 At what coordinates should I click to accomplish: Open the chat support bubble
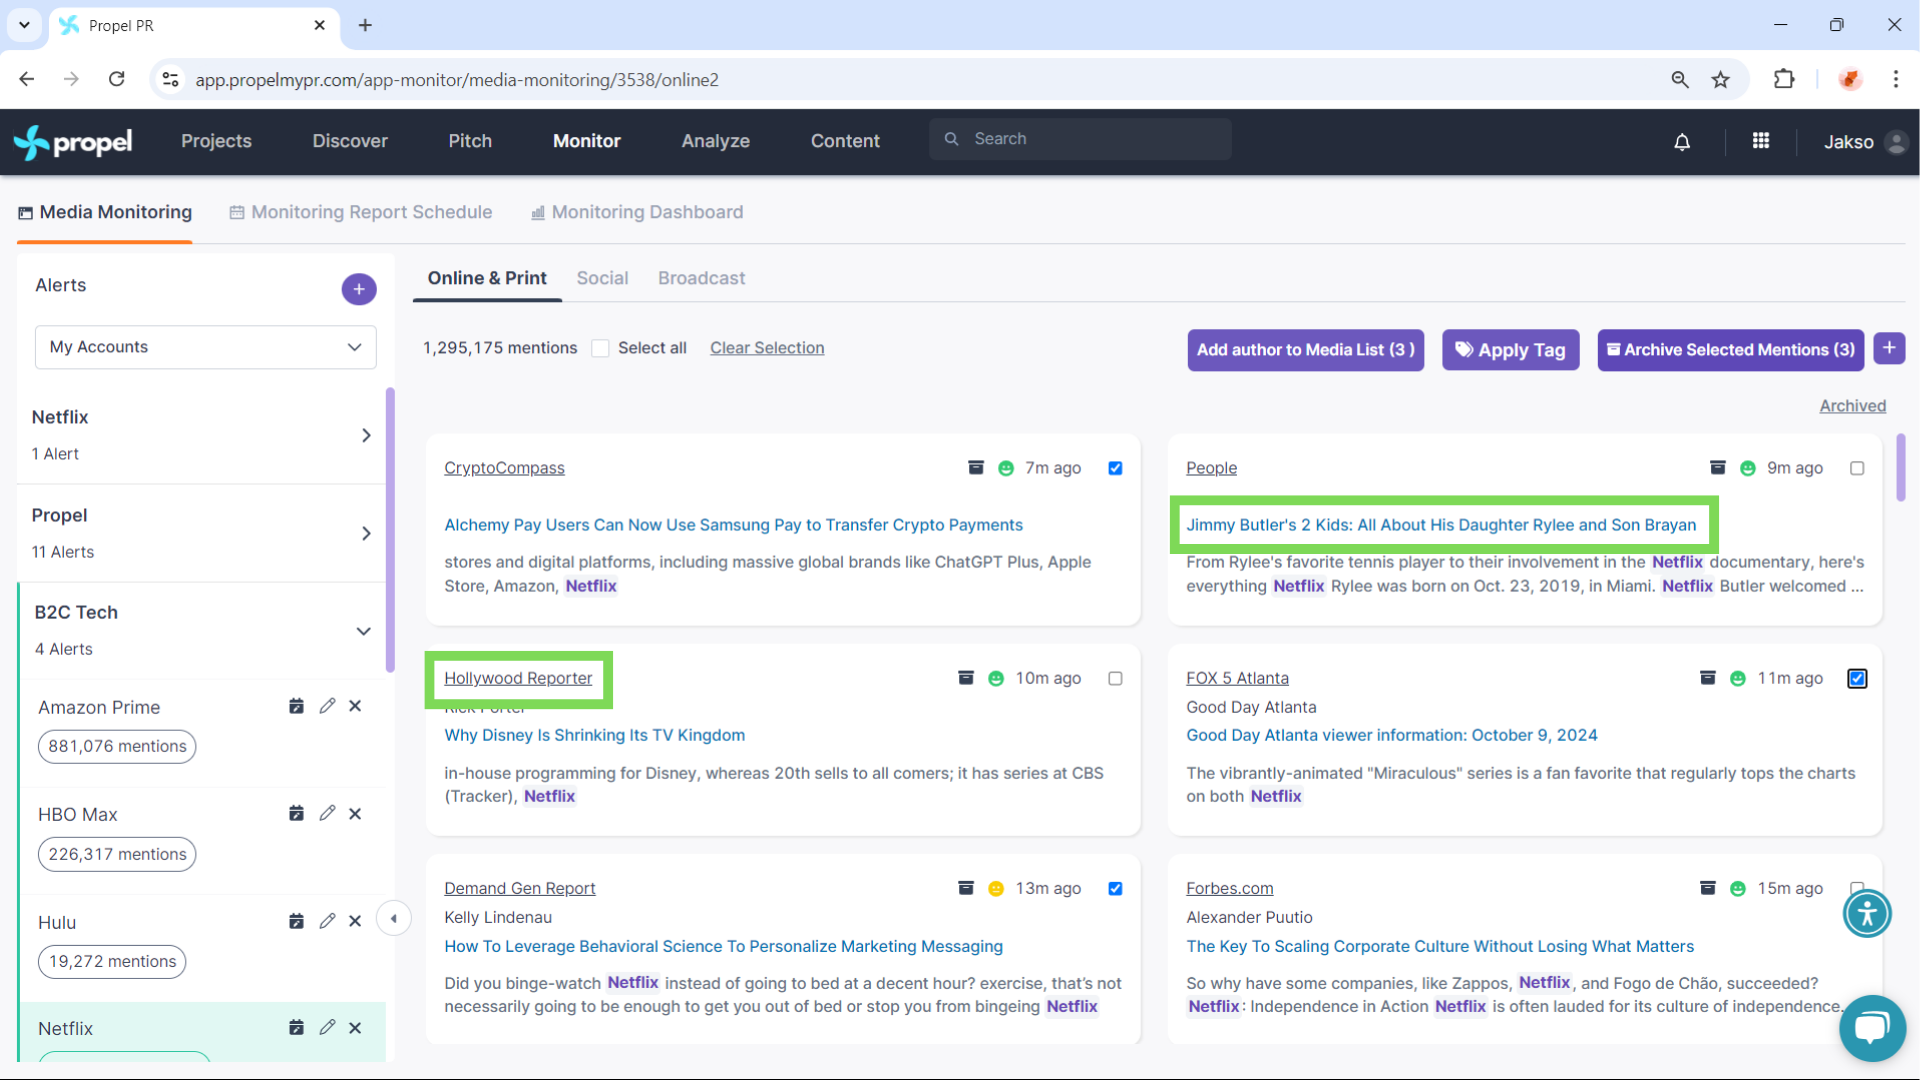1872,1027
